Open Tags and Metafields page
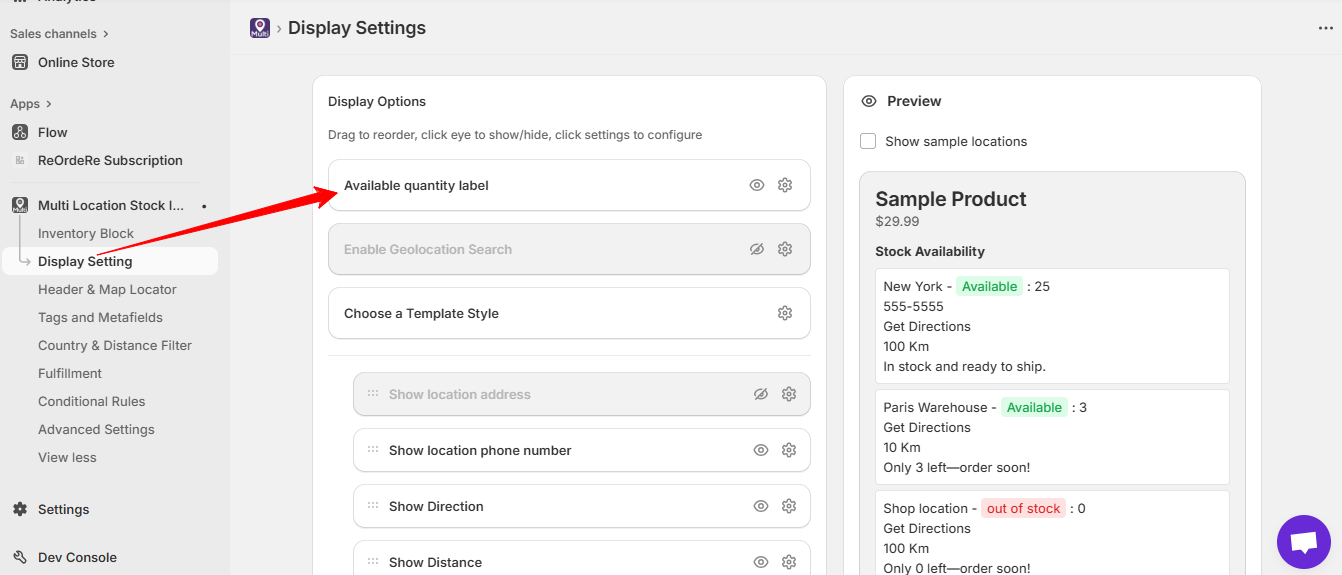1342x575 pixels. coord(100,317)
